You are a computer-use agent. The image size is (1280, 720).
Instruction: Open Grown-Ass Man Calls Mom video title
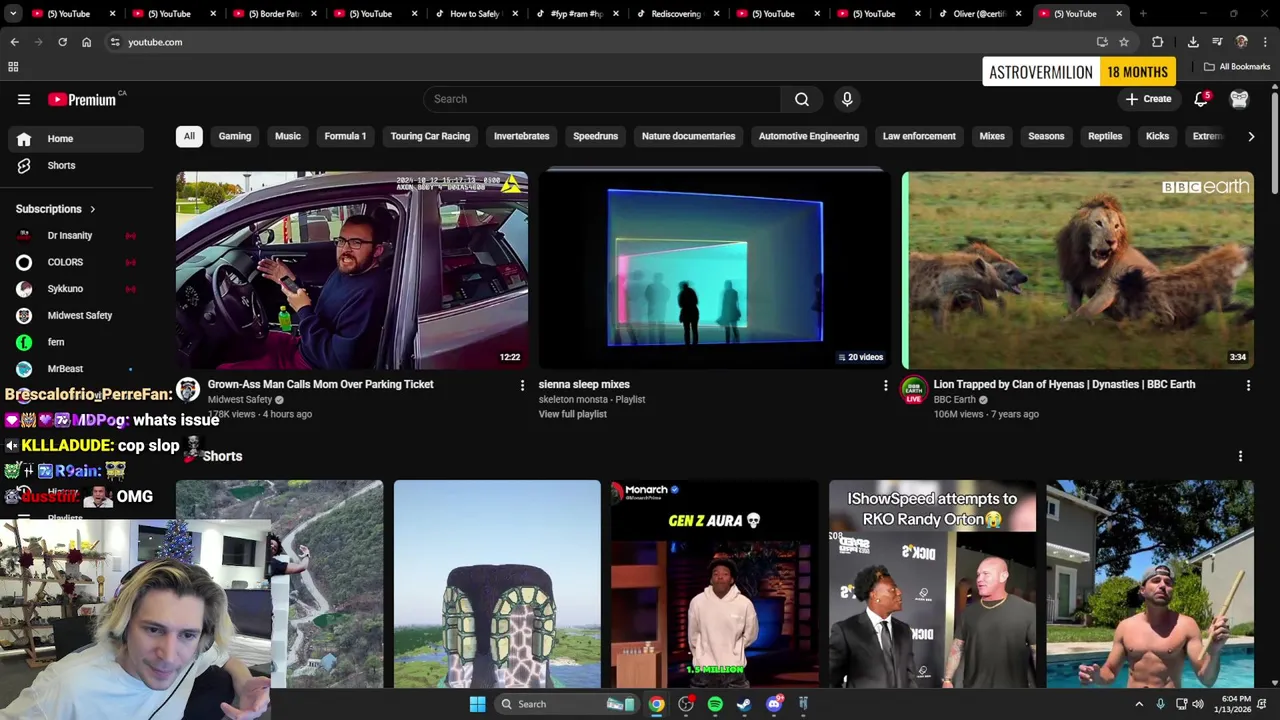tap(320, 384)
